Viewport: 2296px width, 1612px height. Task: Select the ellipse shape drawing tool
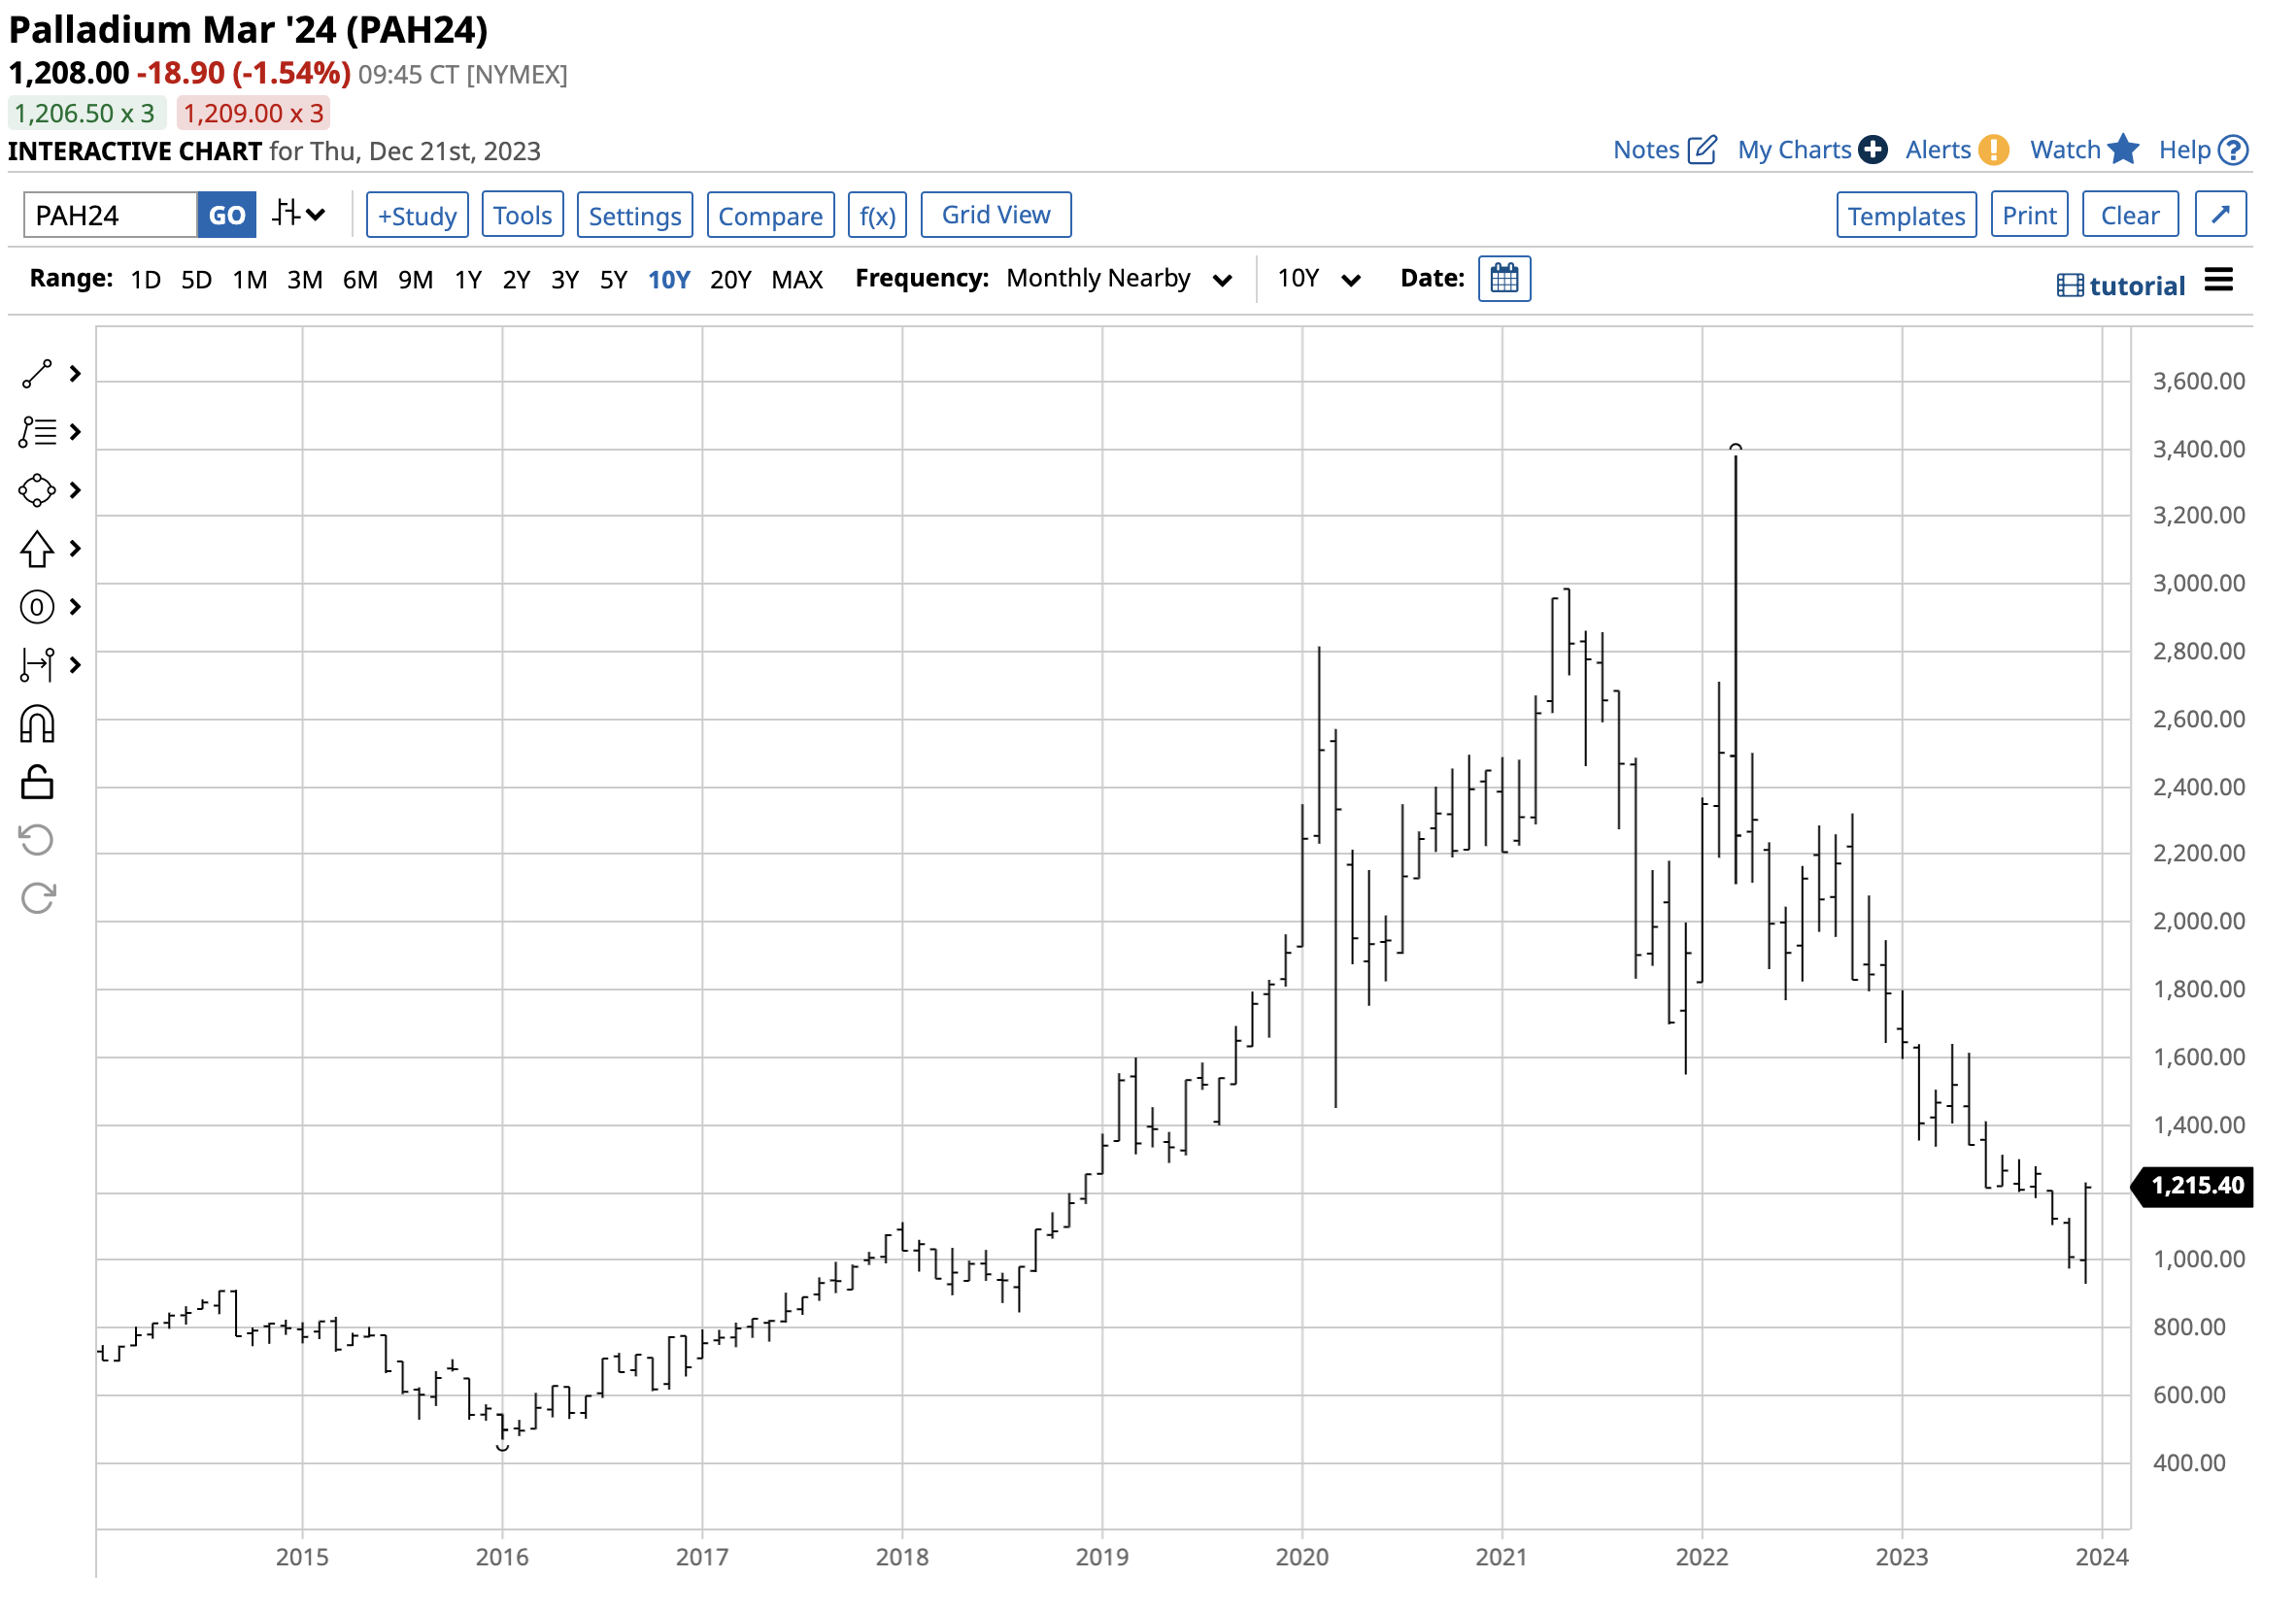(x=37, y=490)
